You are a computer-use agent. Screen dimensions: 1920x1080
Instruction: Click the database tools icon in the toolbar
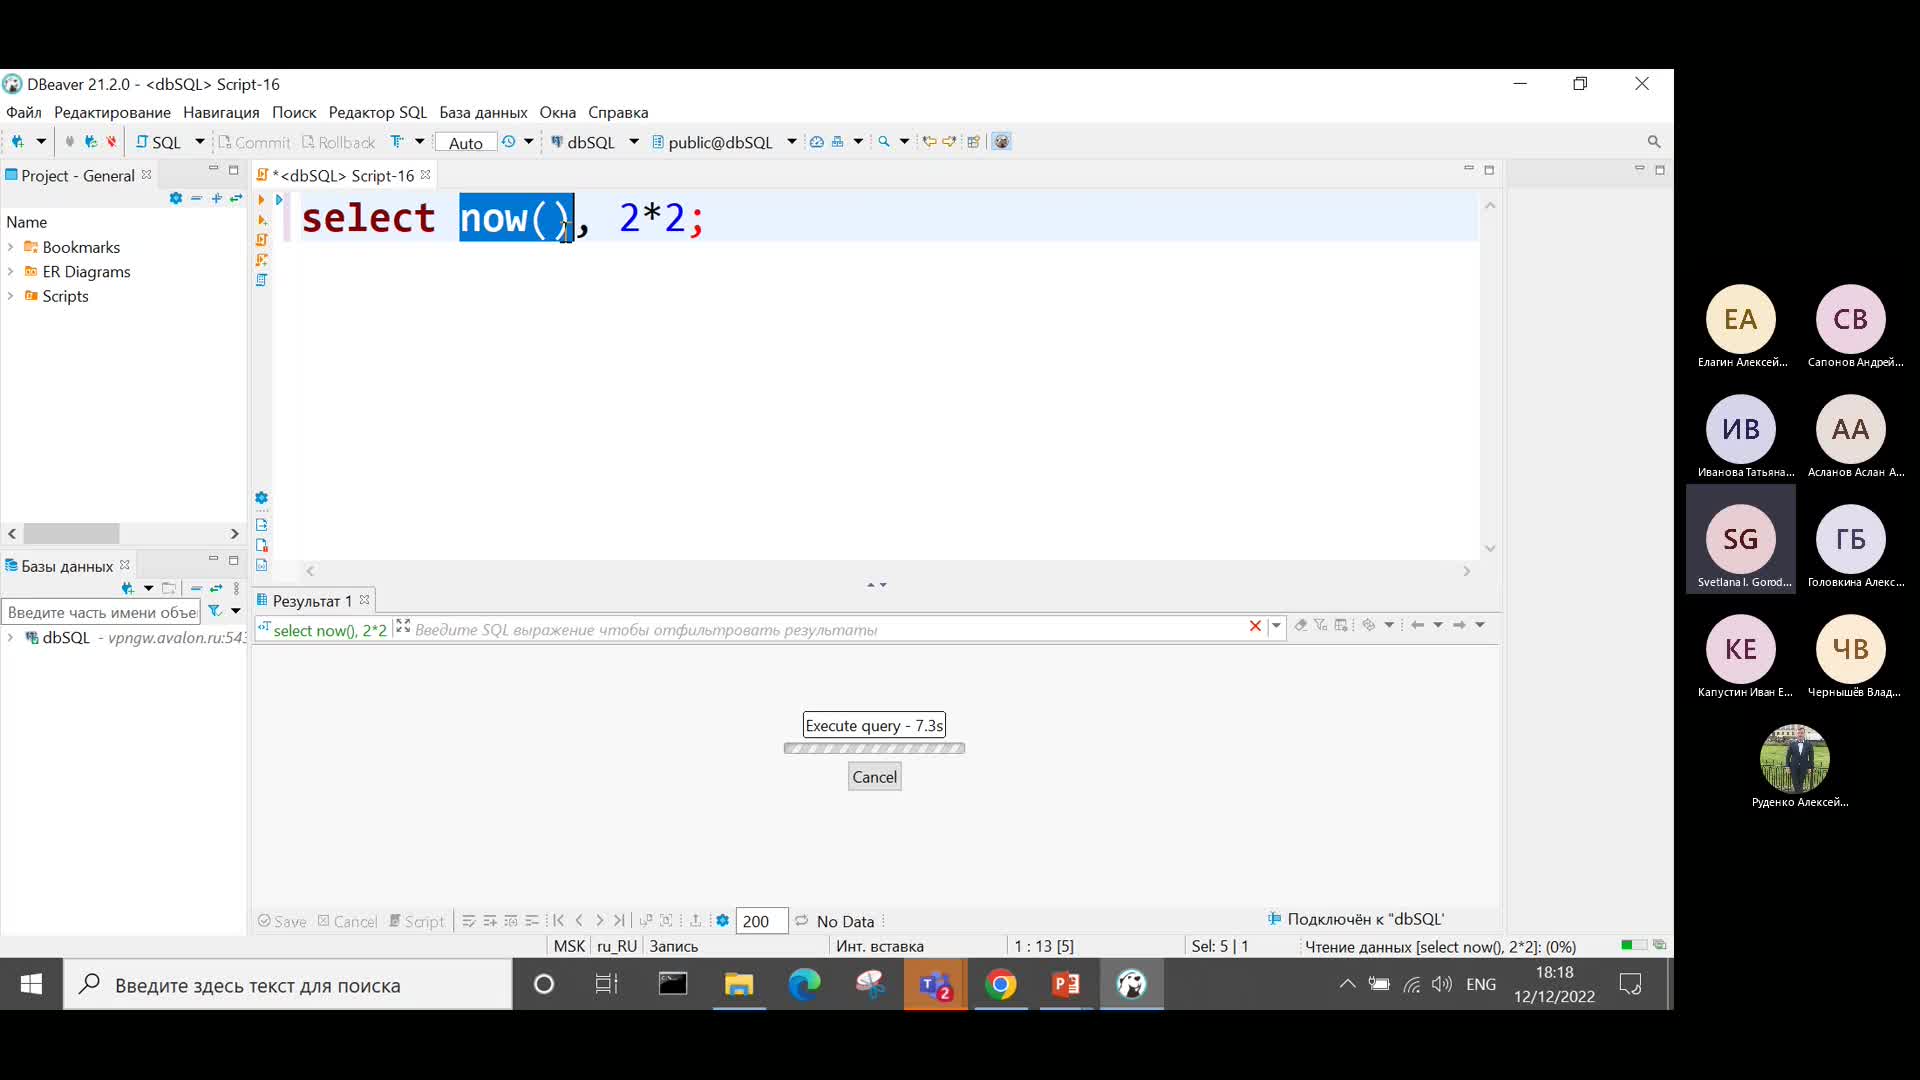(x=838, y=142)
